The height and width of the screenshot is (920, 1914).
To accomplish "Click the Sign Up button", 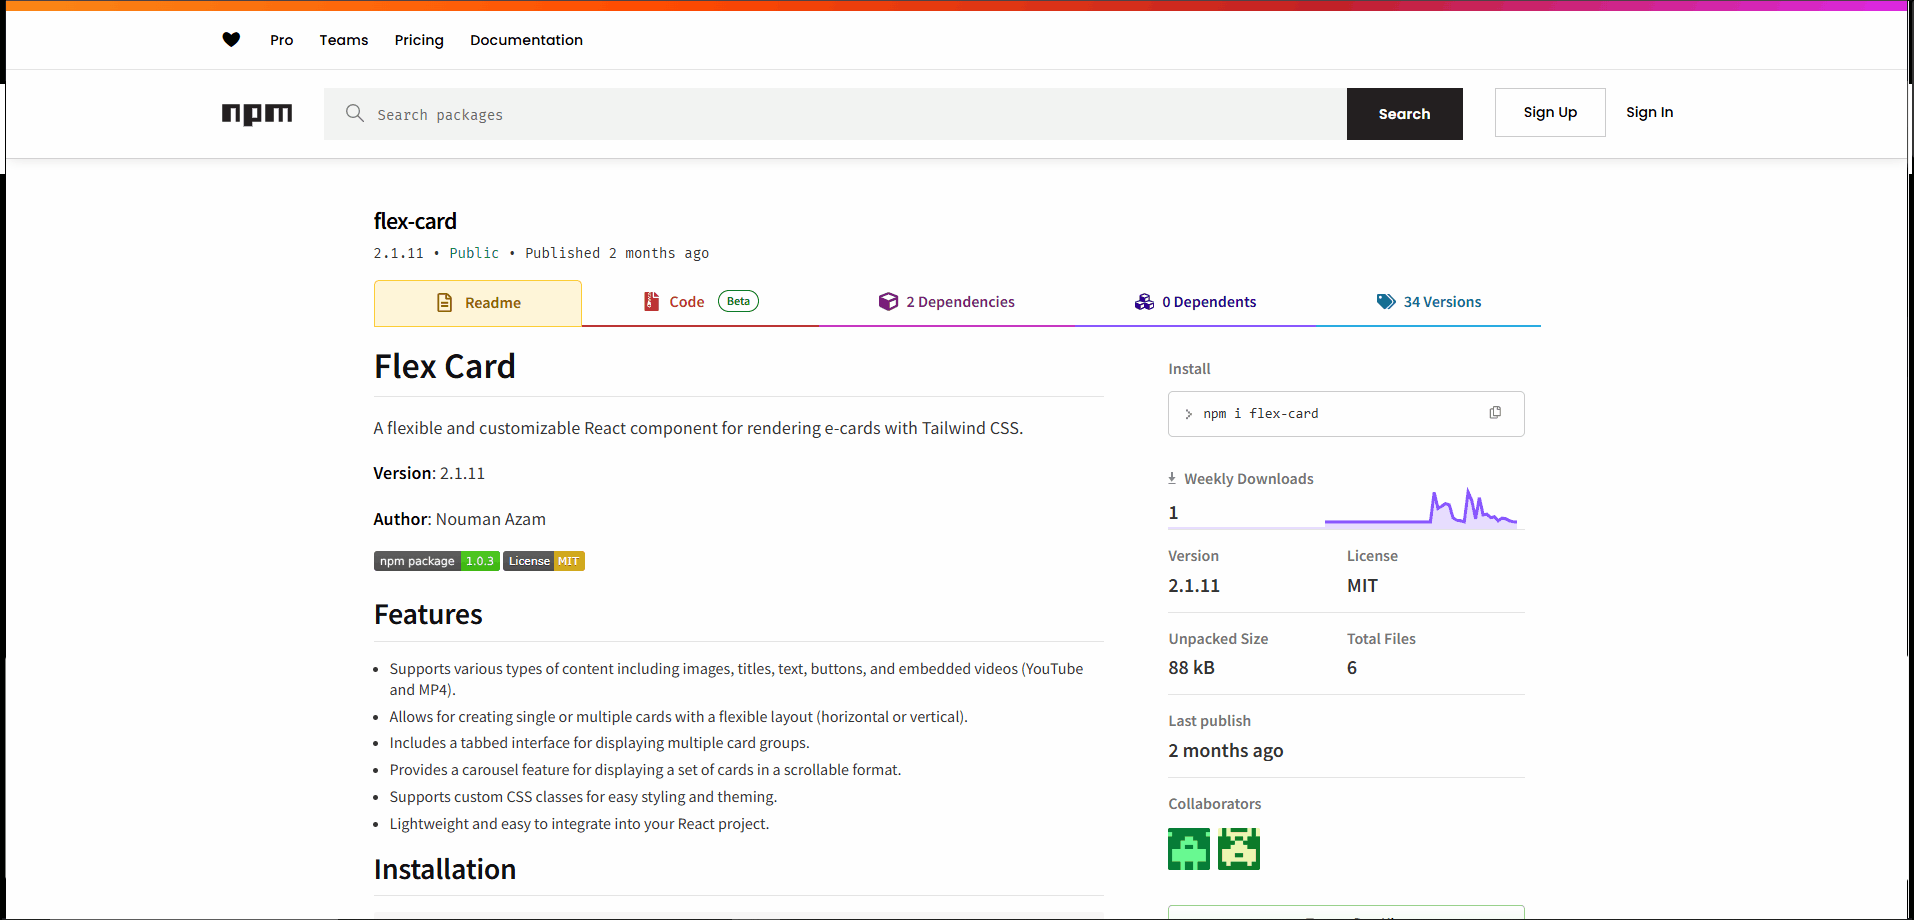I will pyautogui.click(x=1550, y=112).
